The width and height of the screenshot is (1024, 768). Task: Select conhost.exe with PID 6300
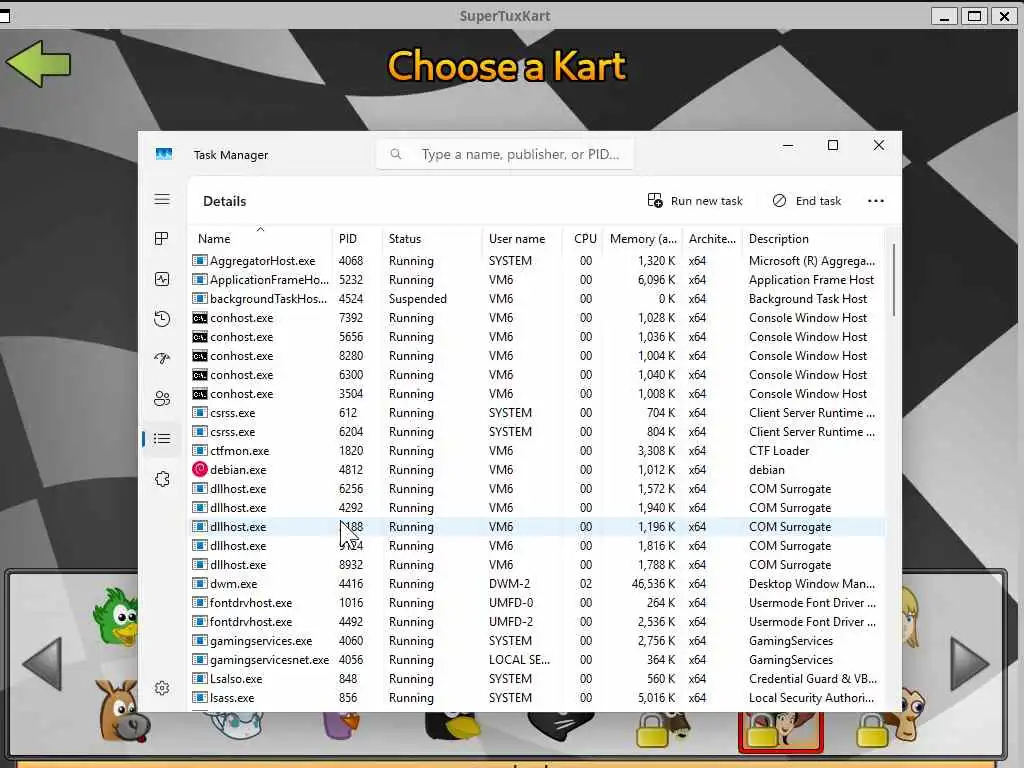pos(242,375)
